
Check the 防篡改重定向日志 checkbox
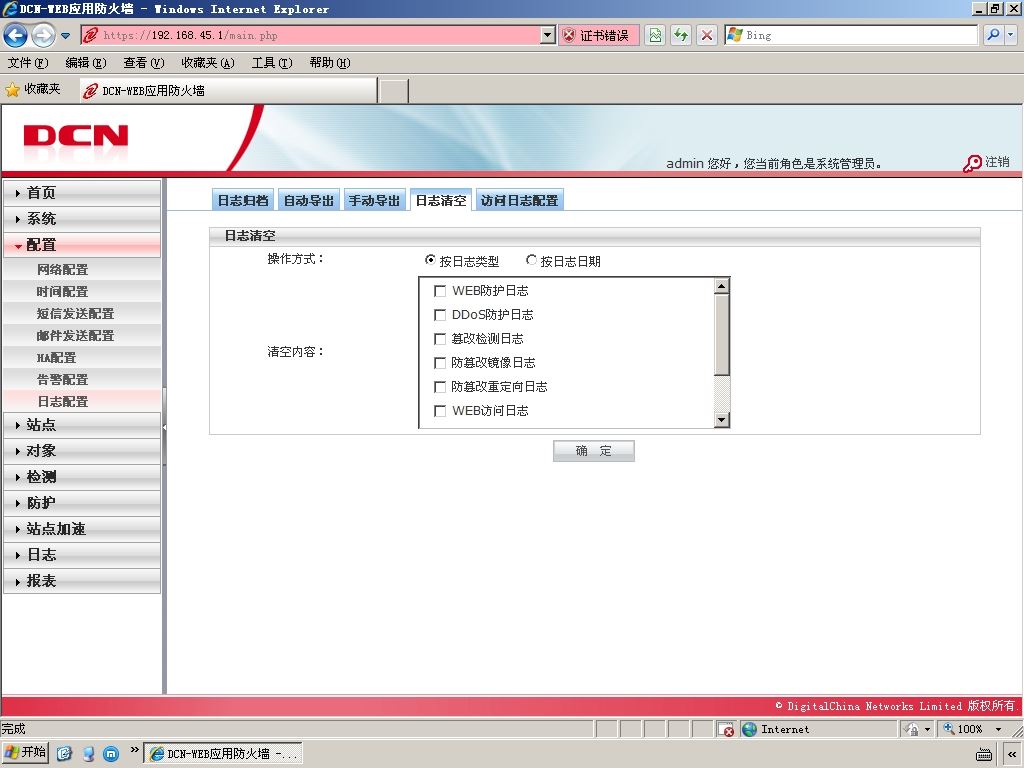440,387
